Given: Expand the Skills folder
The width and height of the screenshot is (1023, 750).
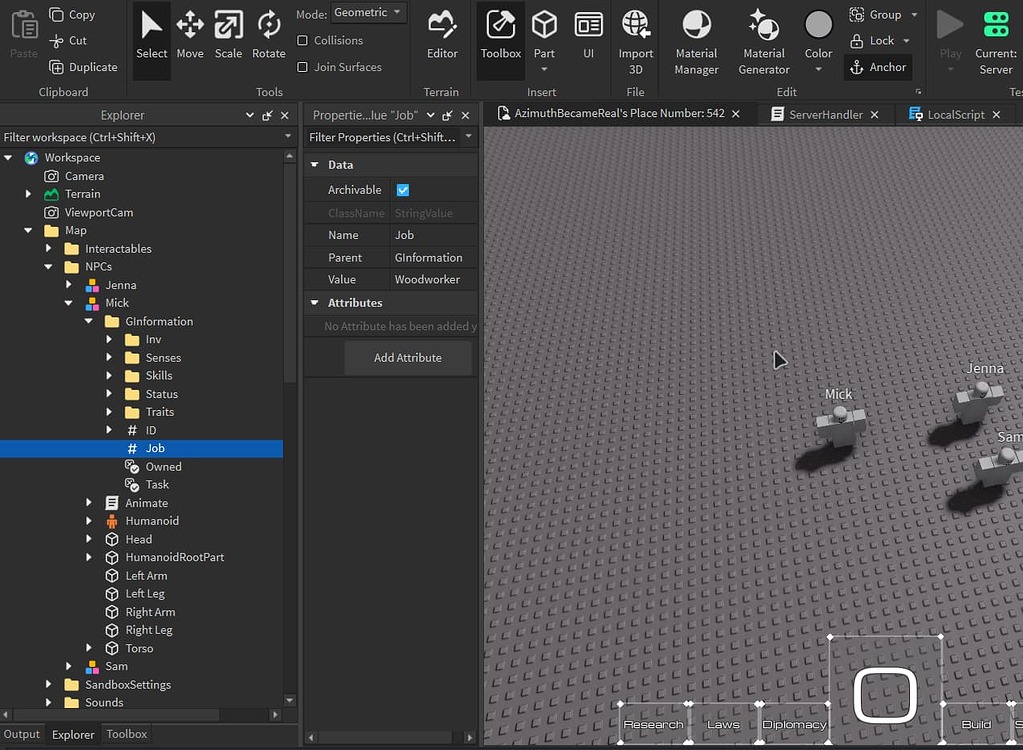Looking at the screenshot, I should pyautogui.click(x=109, y=376).
